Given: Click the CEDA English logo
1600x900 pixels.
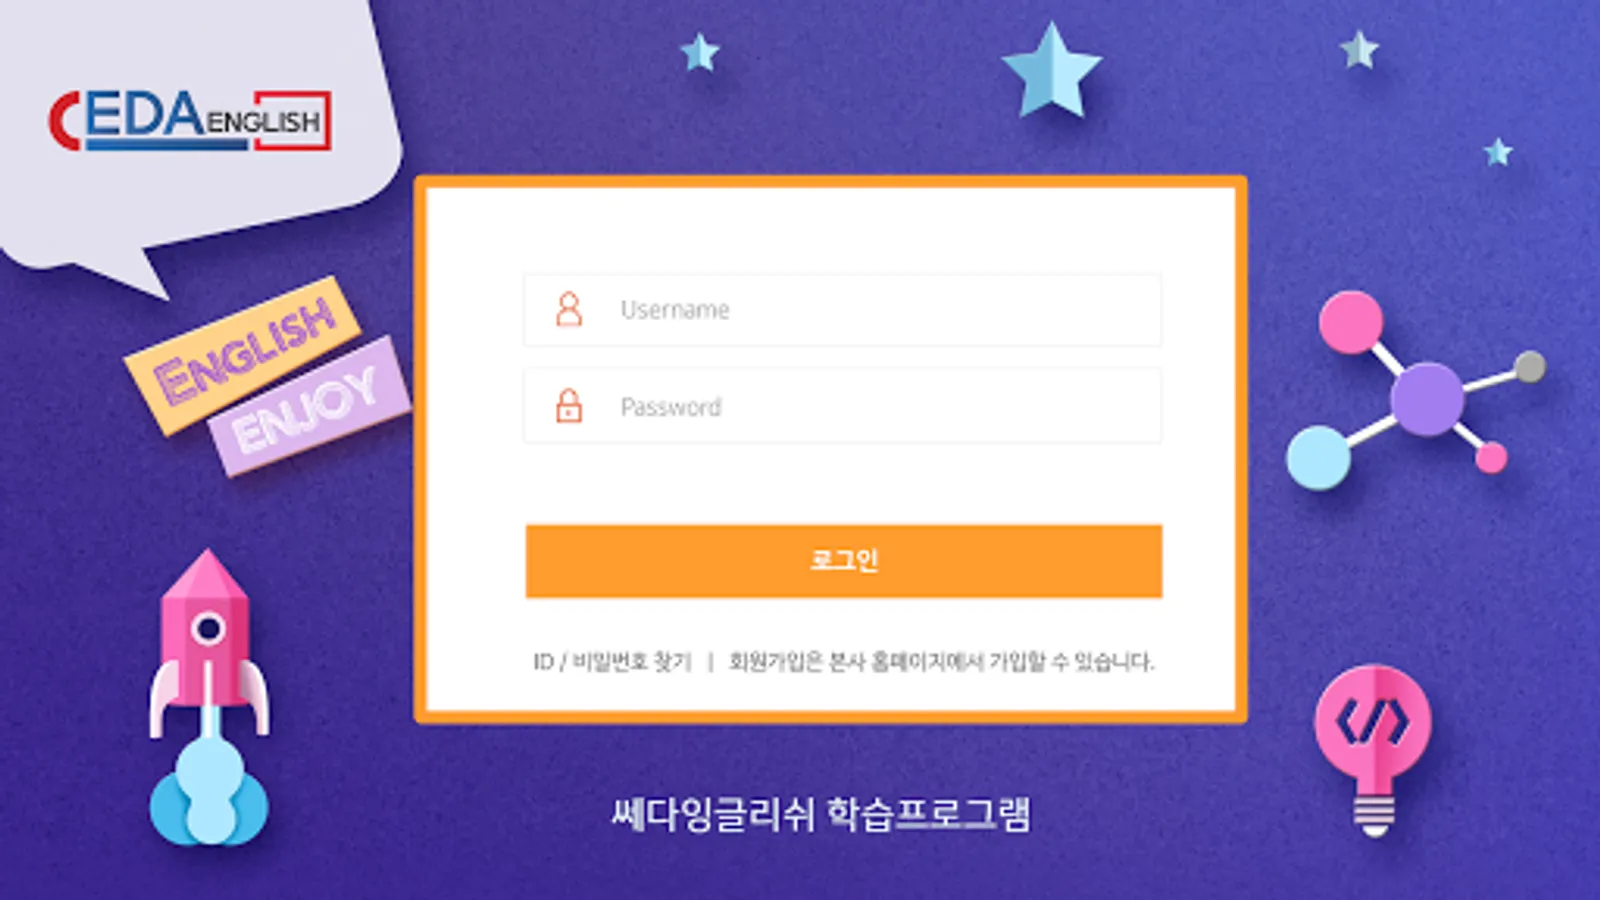Looking at the screenshot, I should click(189, 121).
